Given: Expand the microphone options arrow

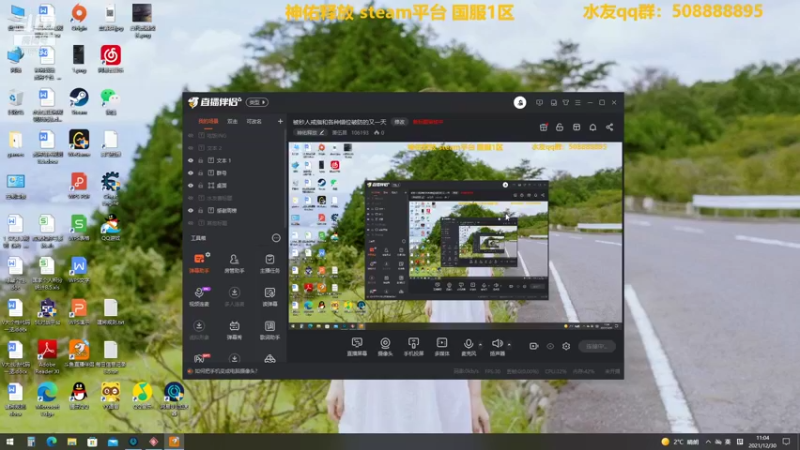Looking at the screenshot, I should coord(480,345).
